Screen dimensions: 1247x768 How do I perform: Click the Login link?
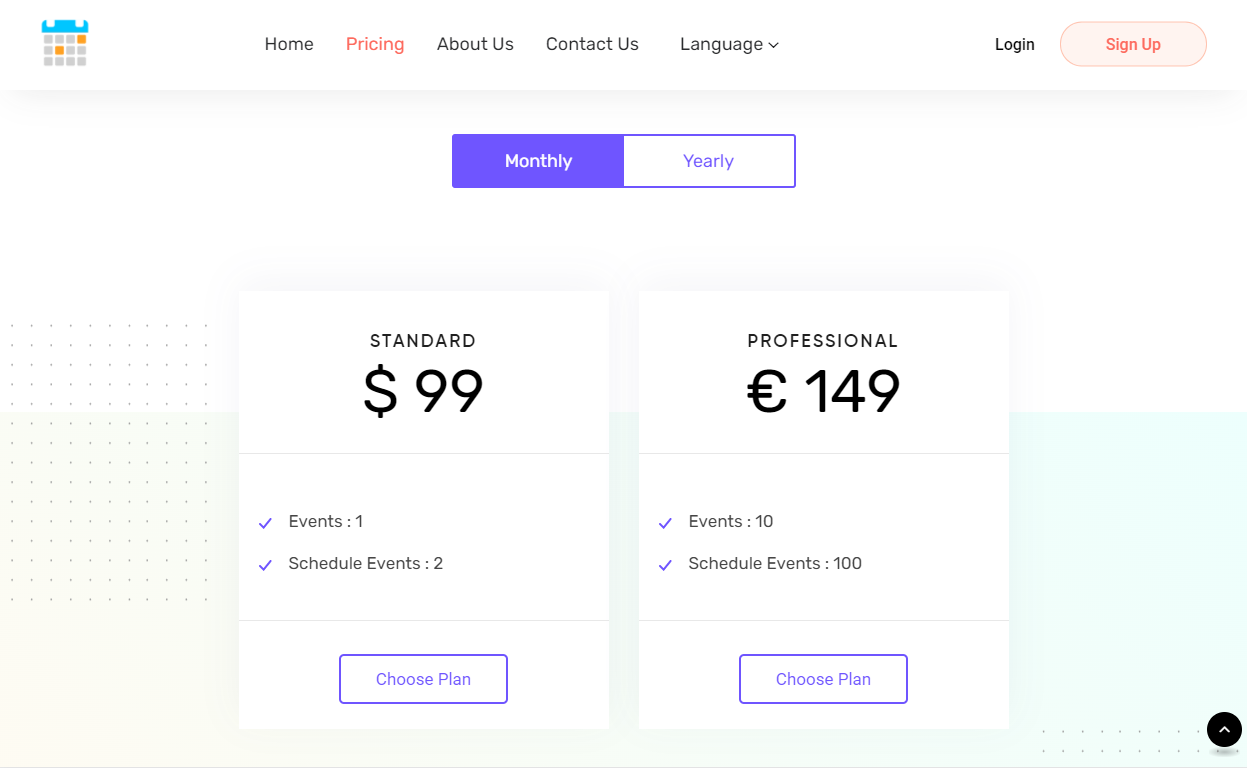point(1014,44)
